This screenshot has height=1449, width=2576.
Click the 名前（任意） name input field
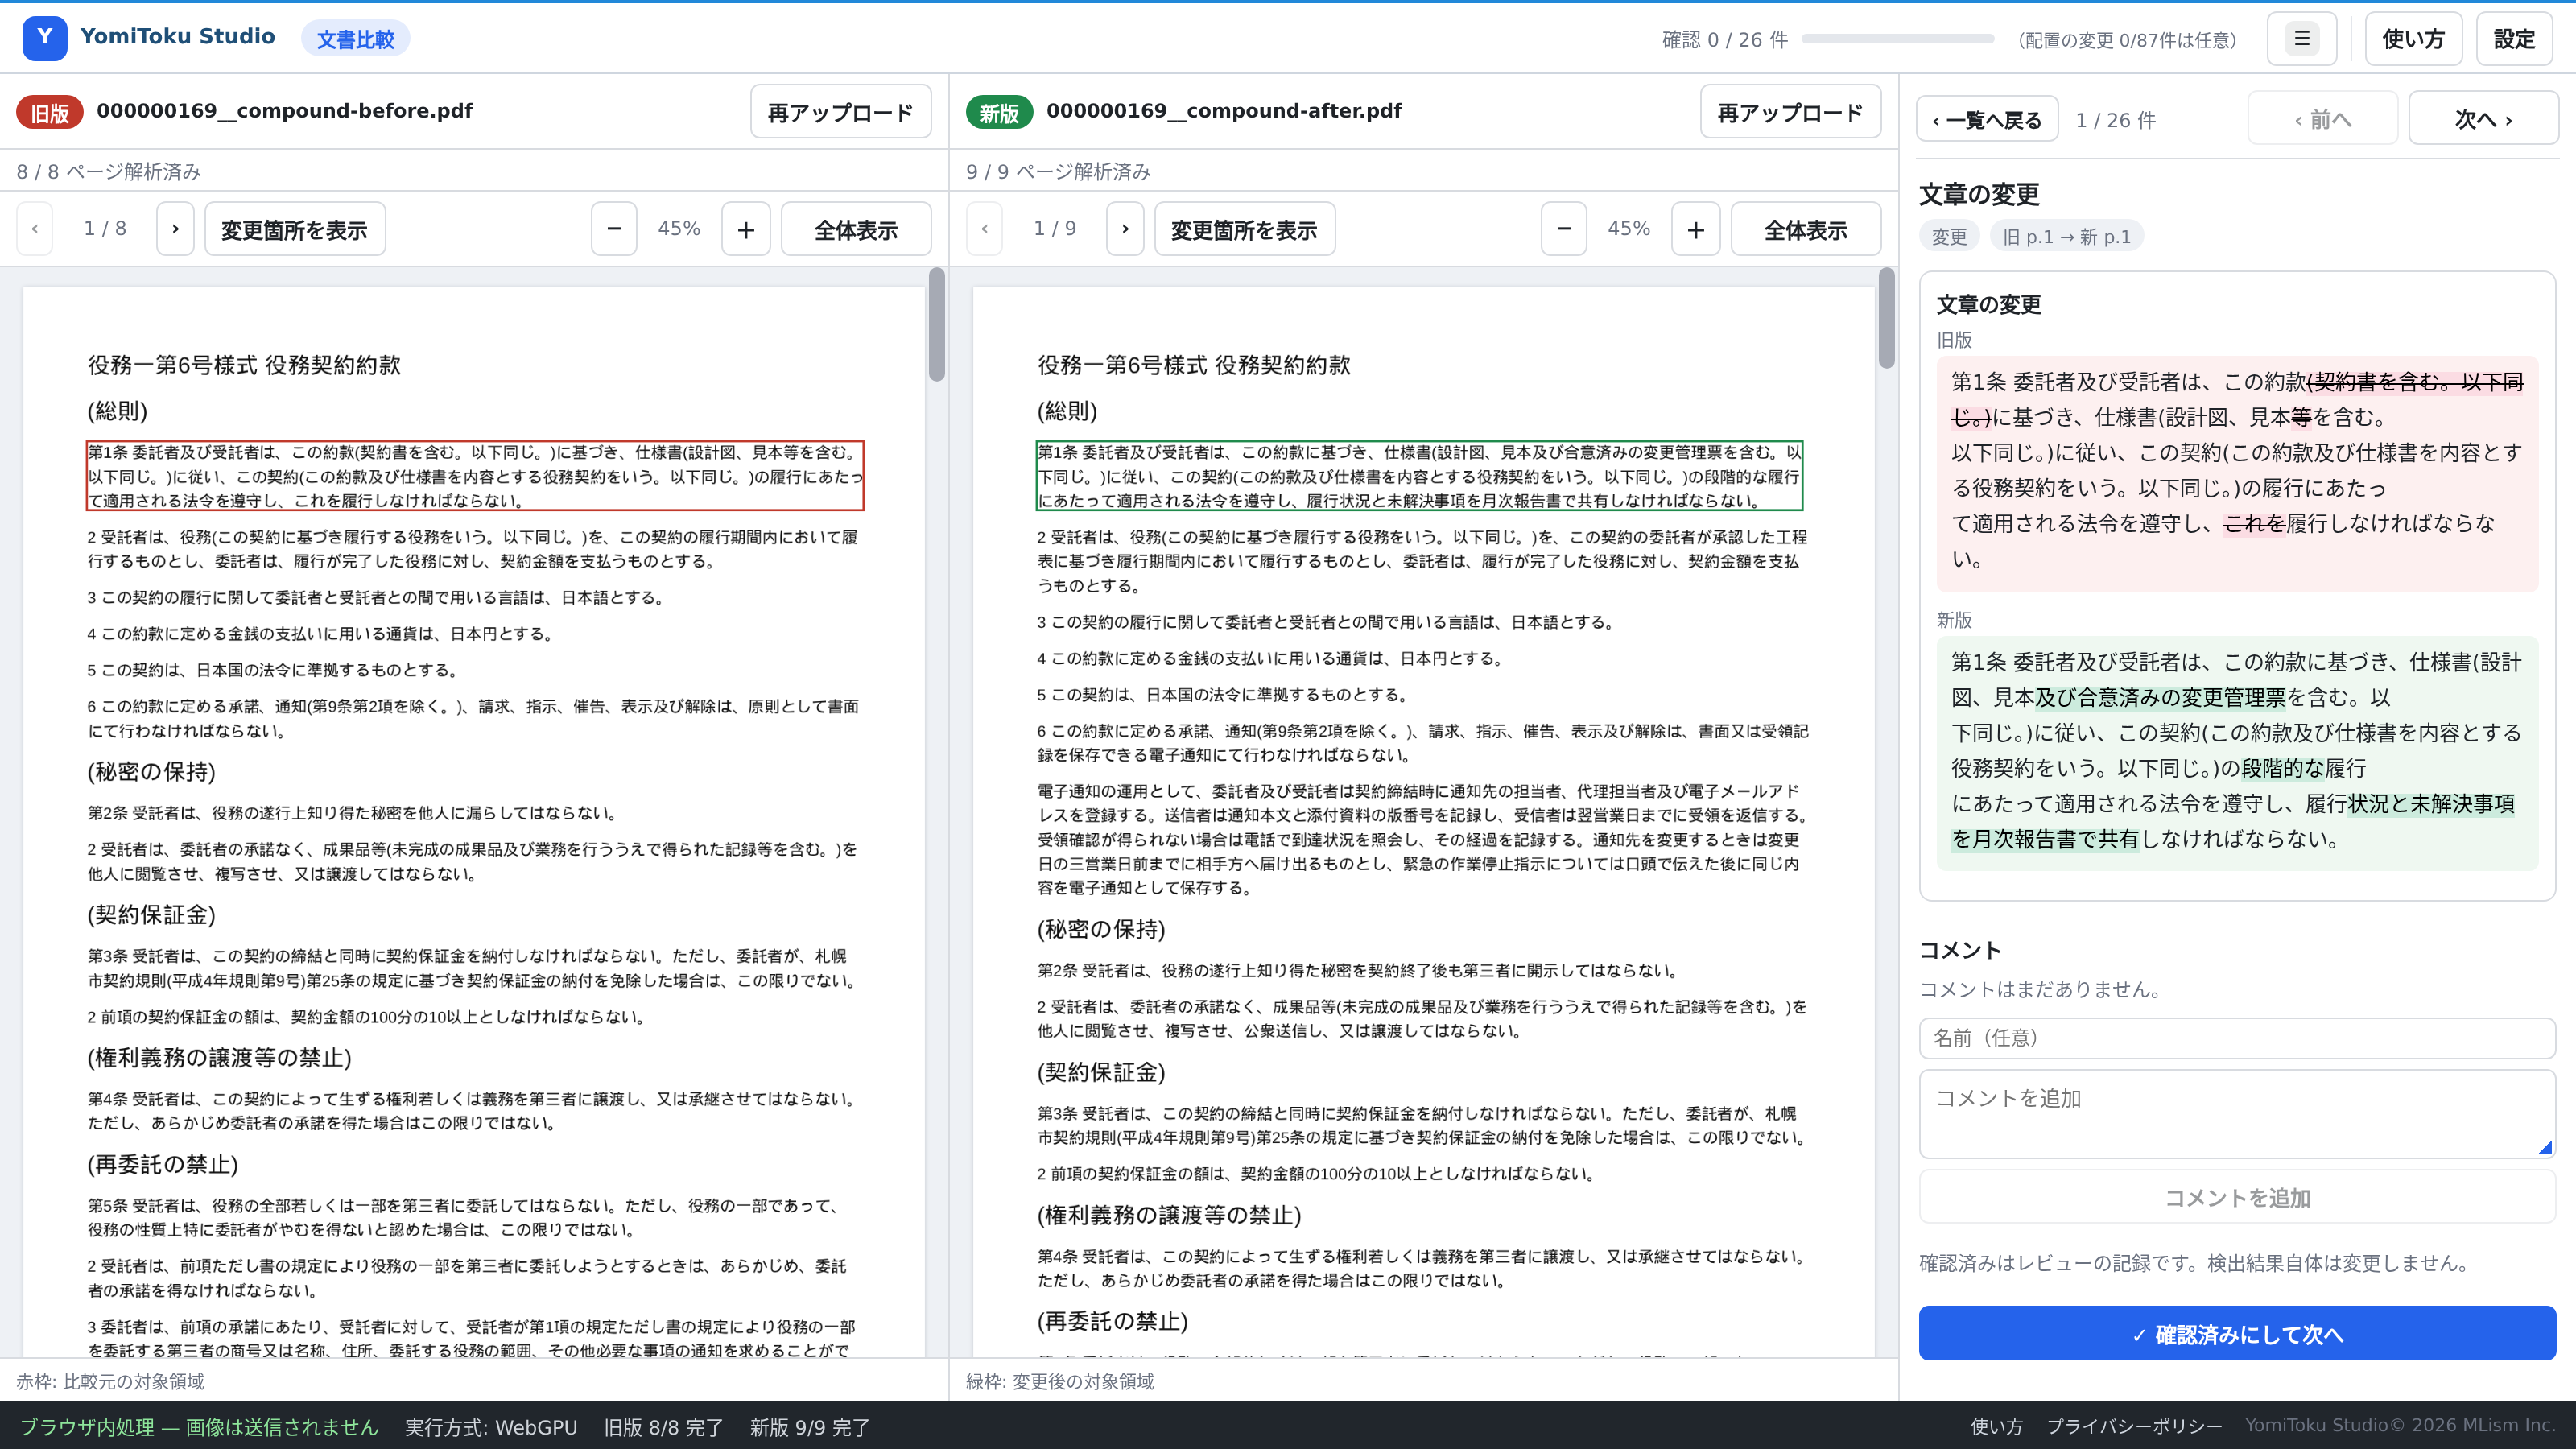click(x=2237, y=1038)
